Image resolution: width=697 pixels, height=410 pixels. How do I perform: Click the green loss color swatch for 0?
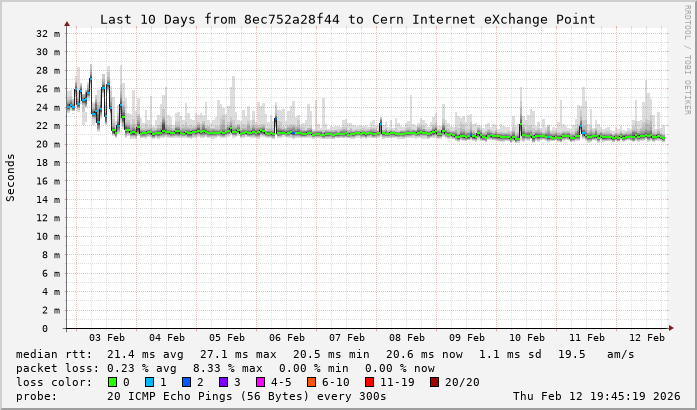click(x=112, y=382)
